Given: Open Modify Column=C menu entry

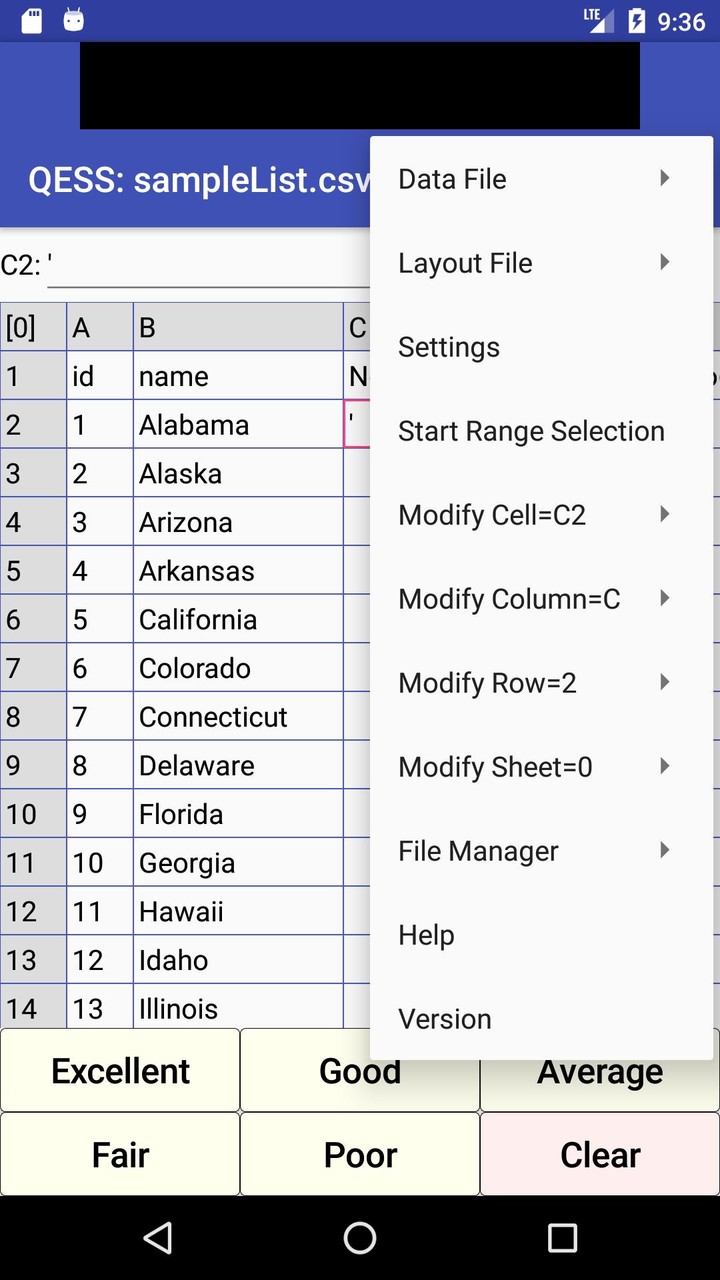Looking at the screenshot, I should tap(509, 599).
